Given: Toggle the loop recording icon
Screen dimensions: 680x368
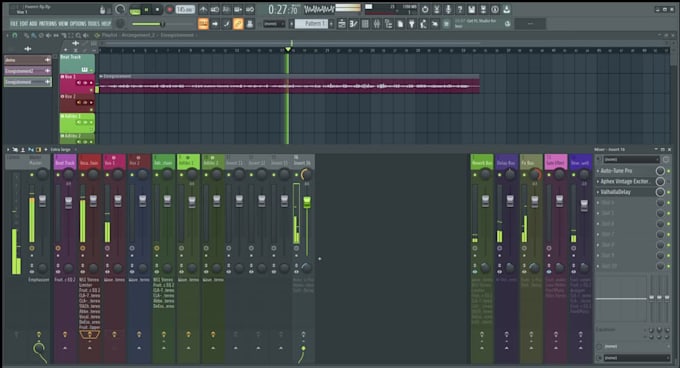Looking at the screenshot, I should 250,9.
